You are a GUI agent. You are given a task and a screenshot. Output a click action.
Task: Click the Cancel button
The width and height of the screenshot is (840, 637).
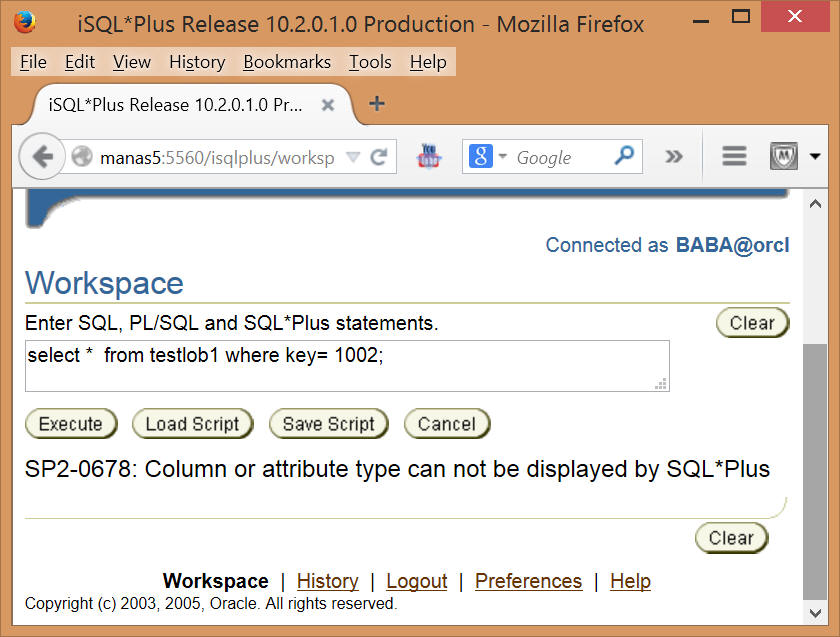point(447,424)
